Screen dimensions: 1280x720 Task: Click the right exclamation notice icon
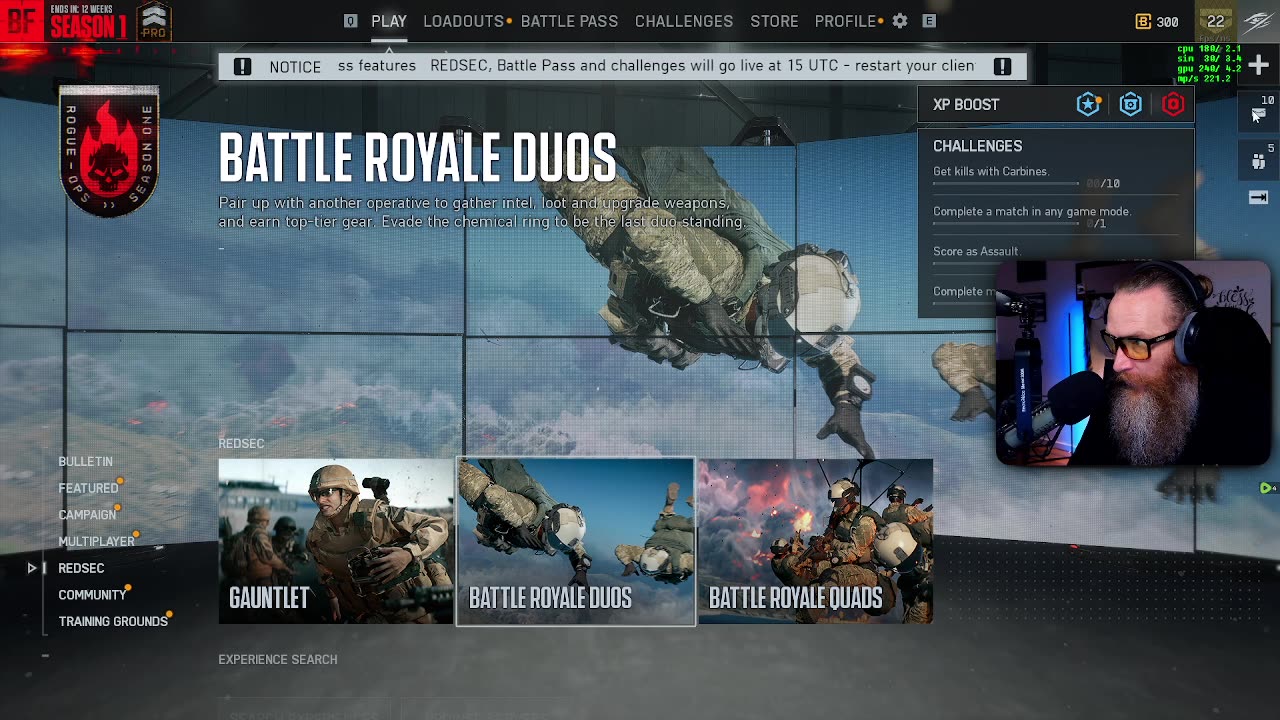click(1003, 66)
